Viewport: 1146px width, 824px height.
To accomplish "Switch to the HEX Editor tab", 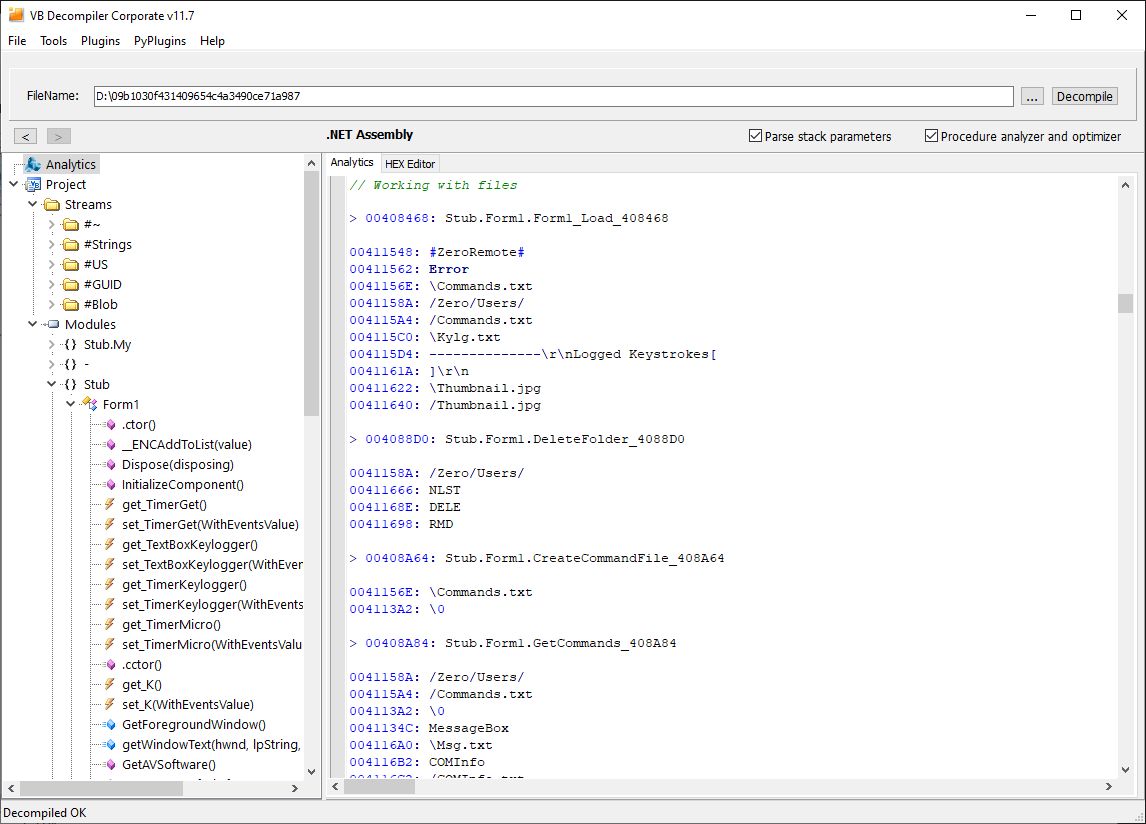I will tap(410, 164).
